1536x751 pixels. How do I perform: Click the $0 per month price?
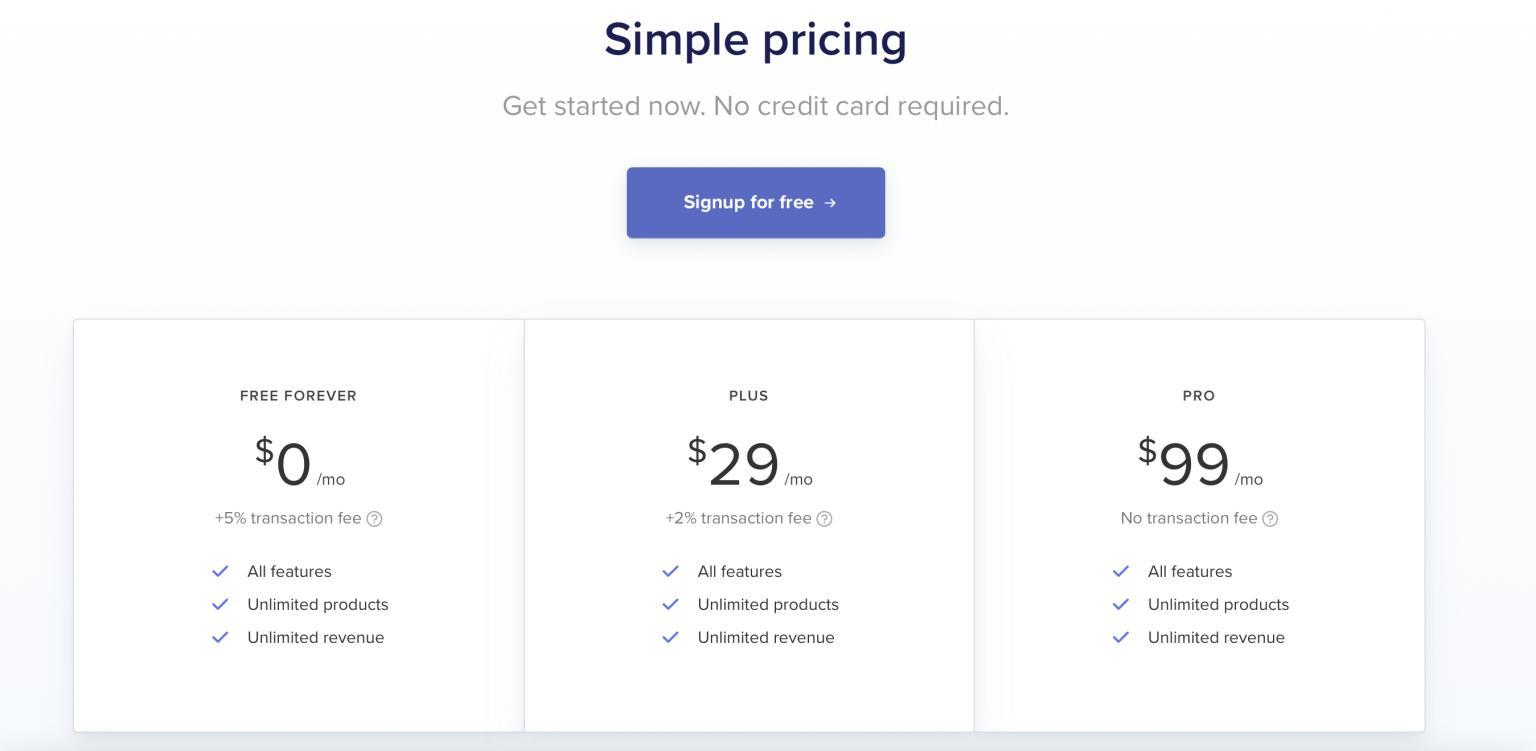click(x=298, y=462)
